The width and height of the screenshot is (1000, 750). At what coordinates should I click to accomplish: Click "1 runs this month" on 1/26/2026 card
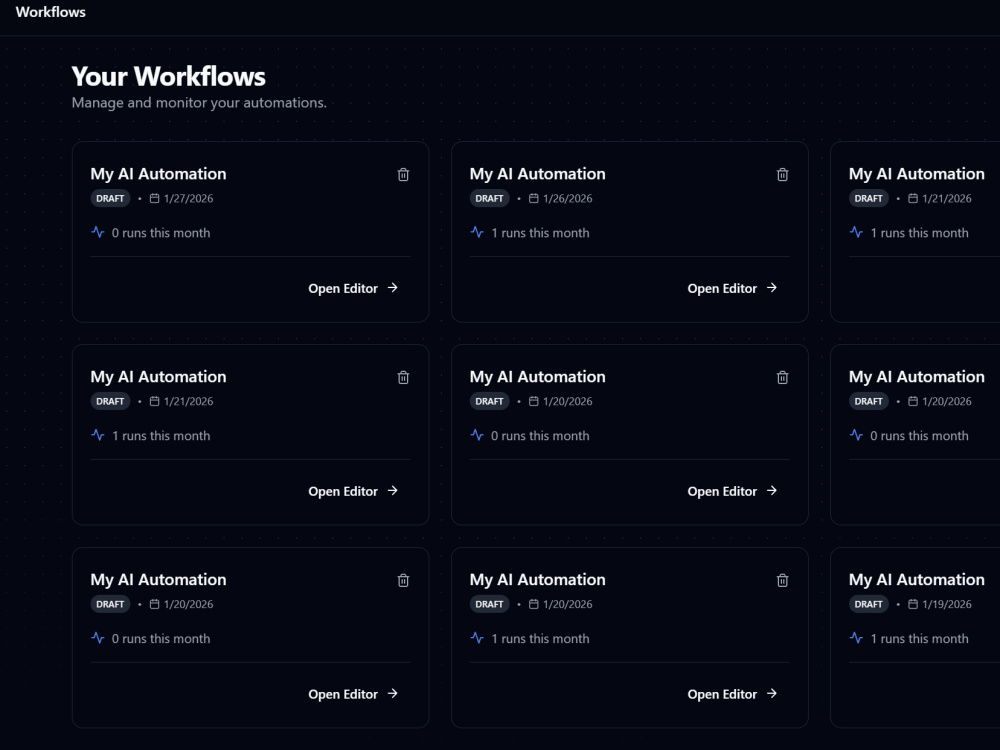coord(540,233)
